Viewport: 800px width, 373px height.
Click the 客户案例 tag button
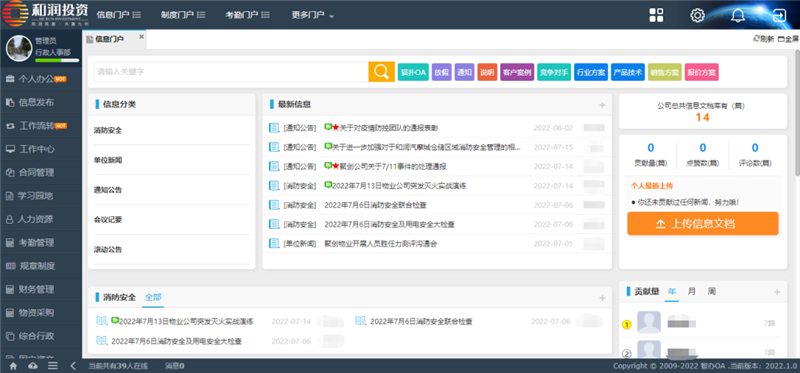point(517,72)
